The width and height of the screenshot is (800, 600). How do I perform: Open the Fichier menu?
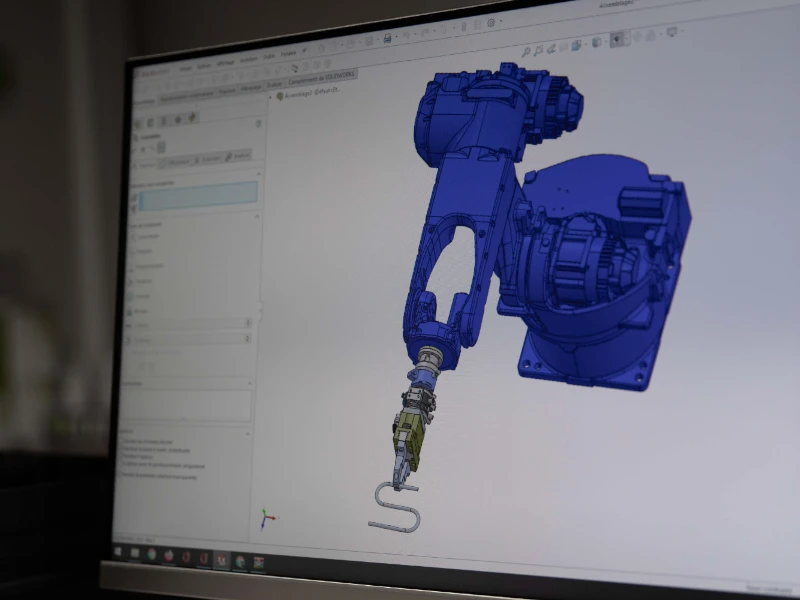(186, 68)
